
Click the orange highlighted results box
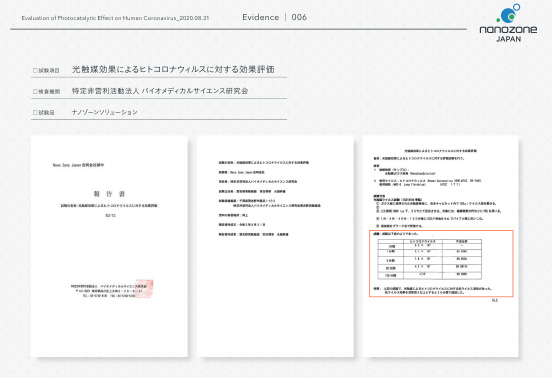[441, 264]
